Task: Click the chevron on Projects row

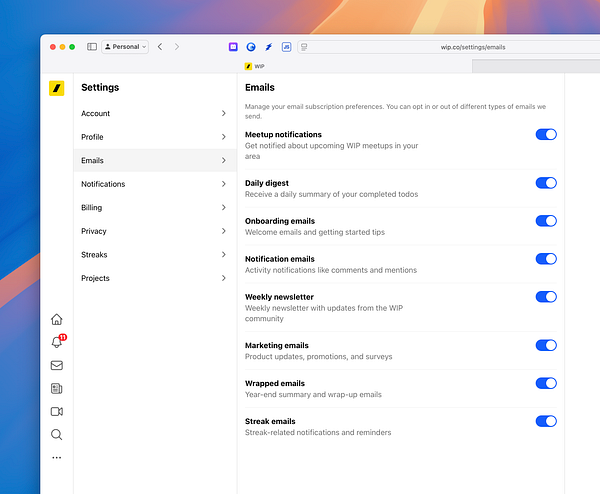Action: pos(224,278)
